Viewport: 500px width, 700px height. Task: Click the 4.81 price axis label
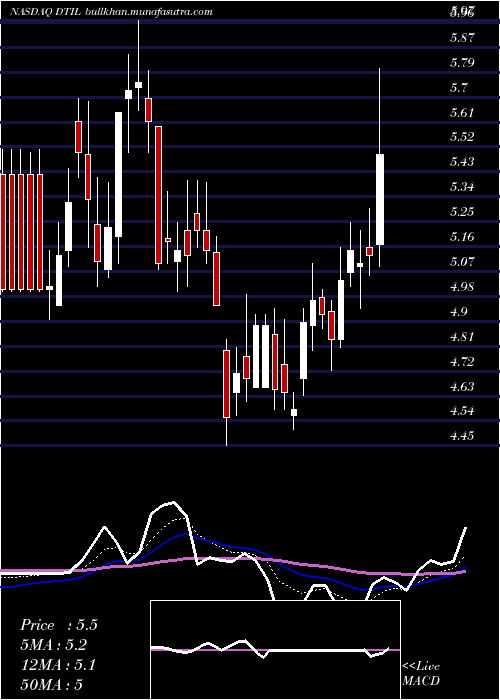(462, 337)
